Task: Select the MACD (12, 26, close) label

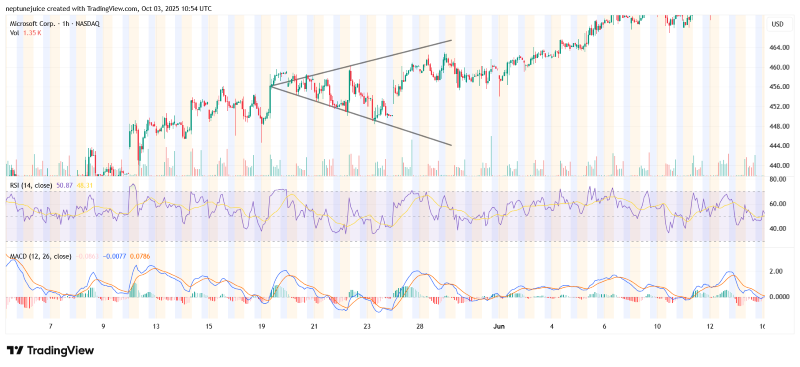Action: tap(40, 256)
